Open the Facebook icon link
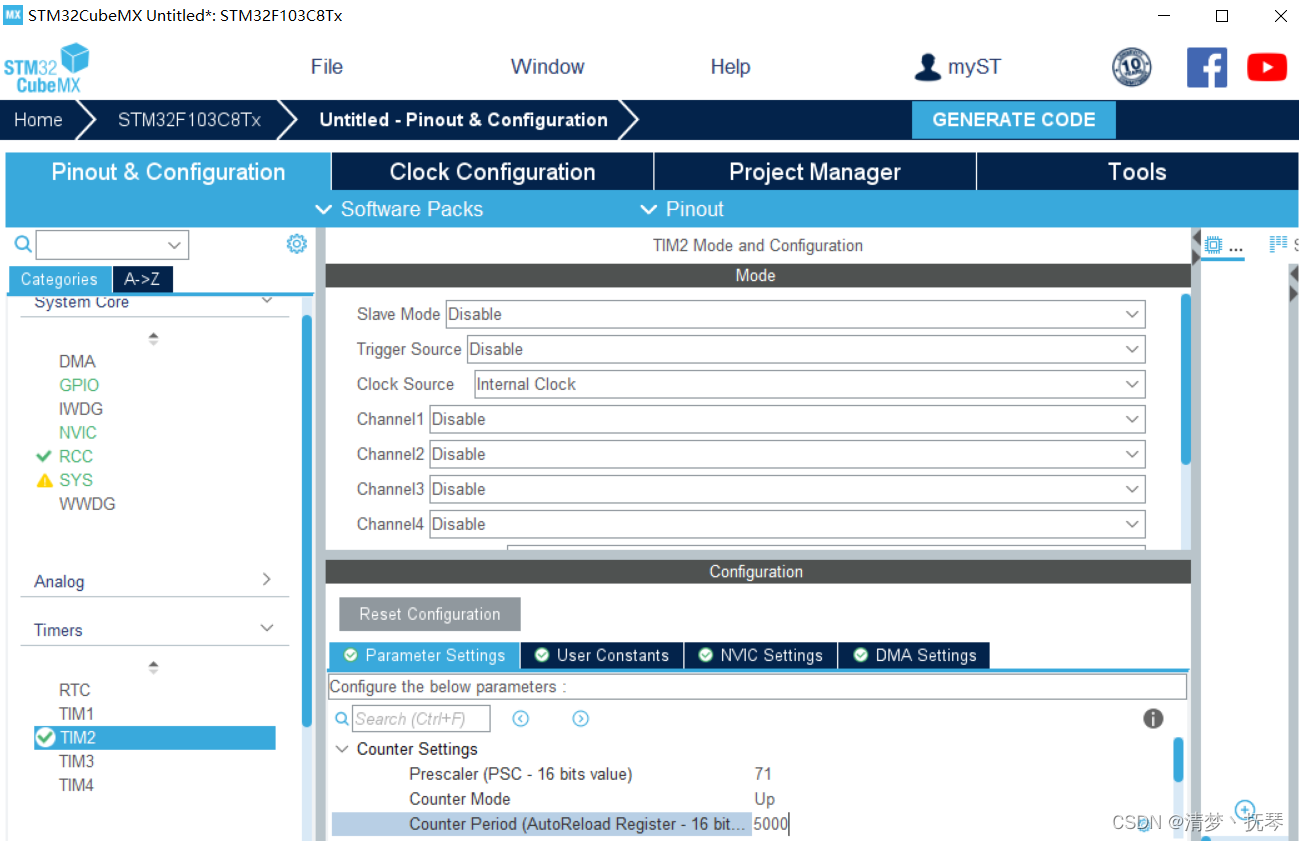This screenshot has width=1299, height=841. [x=1207, y=67]
